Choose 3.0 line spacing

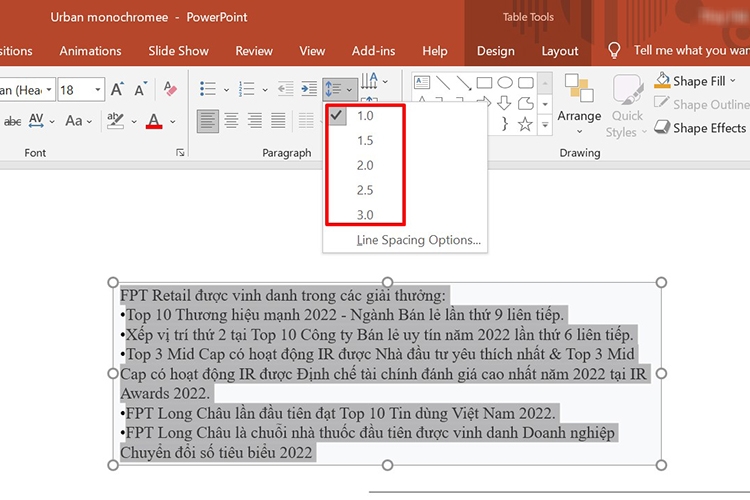click(365, 214)
